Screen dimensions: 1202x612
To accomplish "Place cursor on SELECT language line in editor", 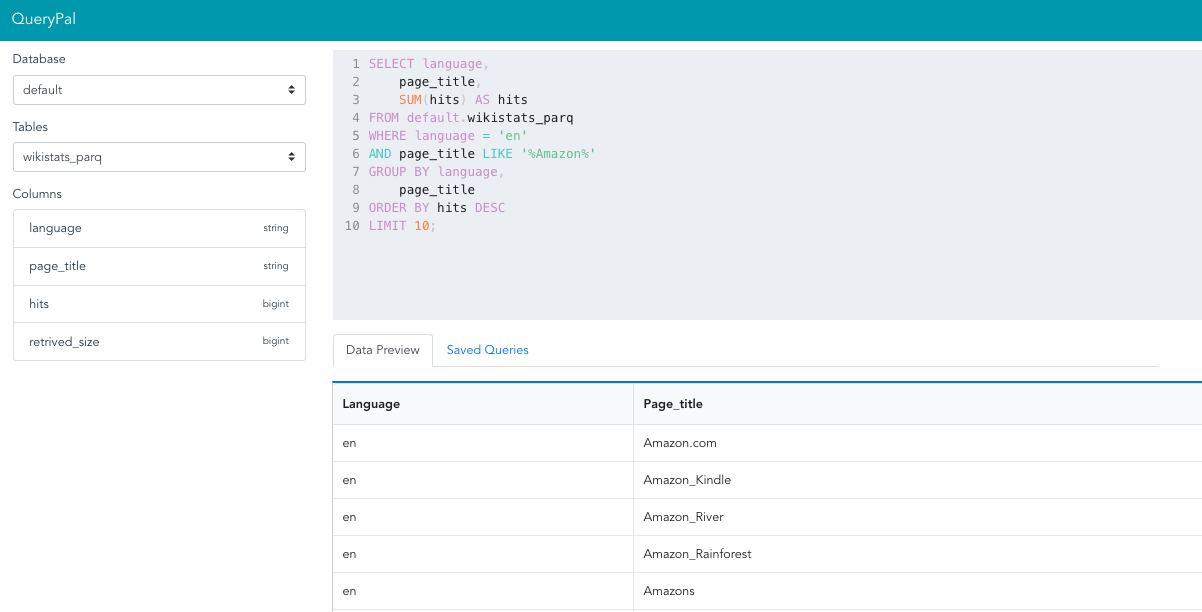I will click(429, 64).
